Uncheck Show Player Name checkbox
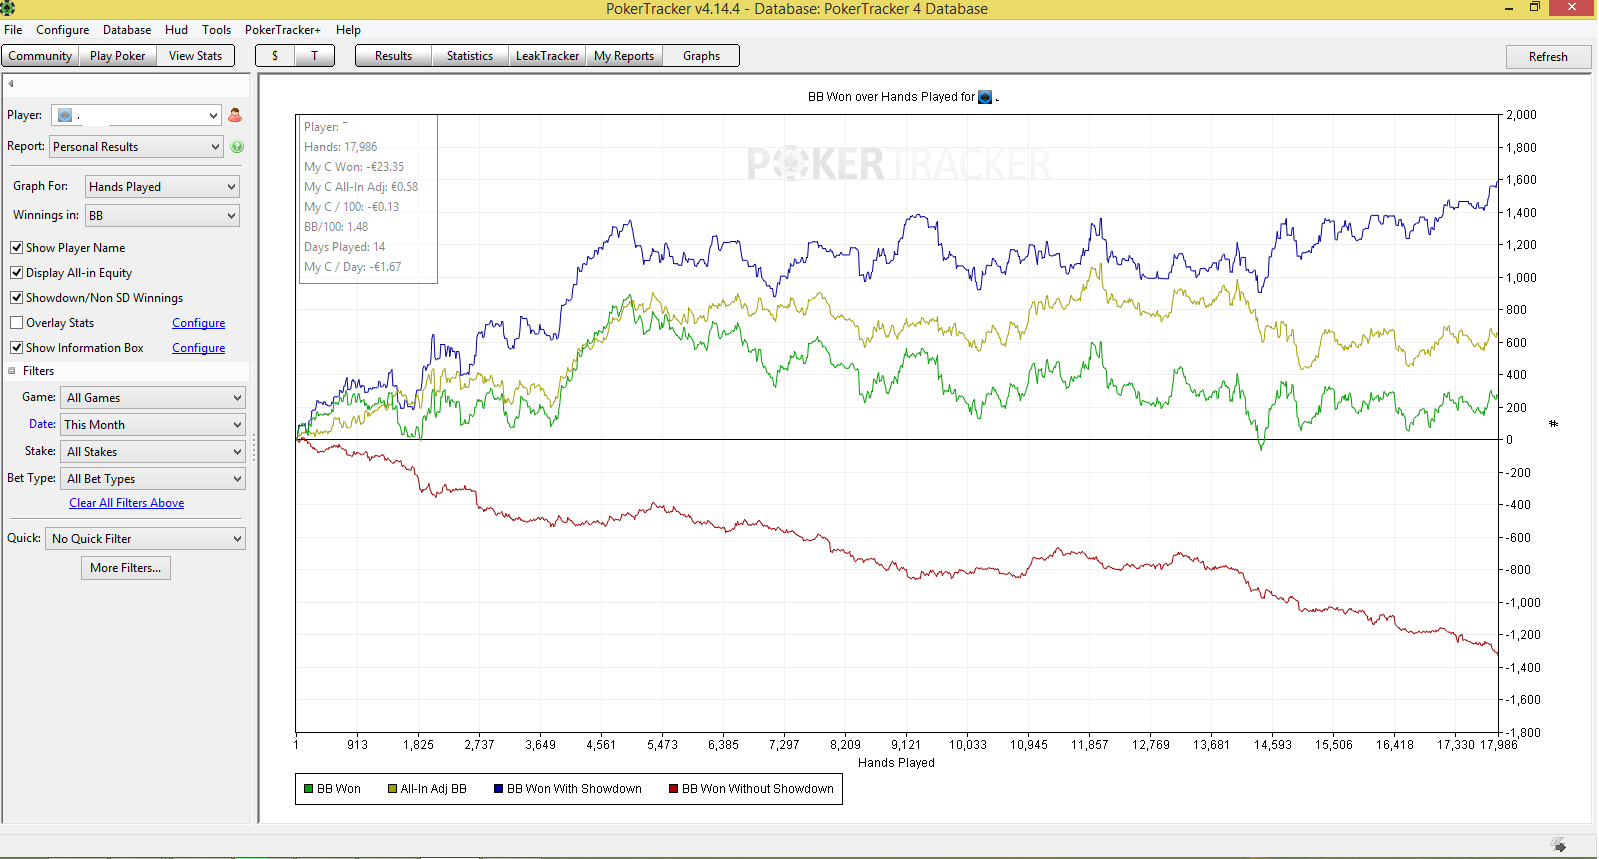This screenshot has height=859, width=1599. click(16, 247)
